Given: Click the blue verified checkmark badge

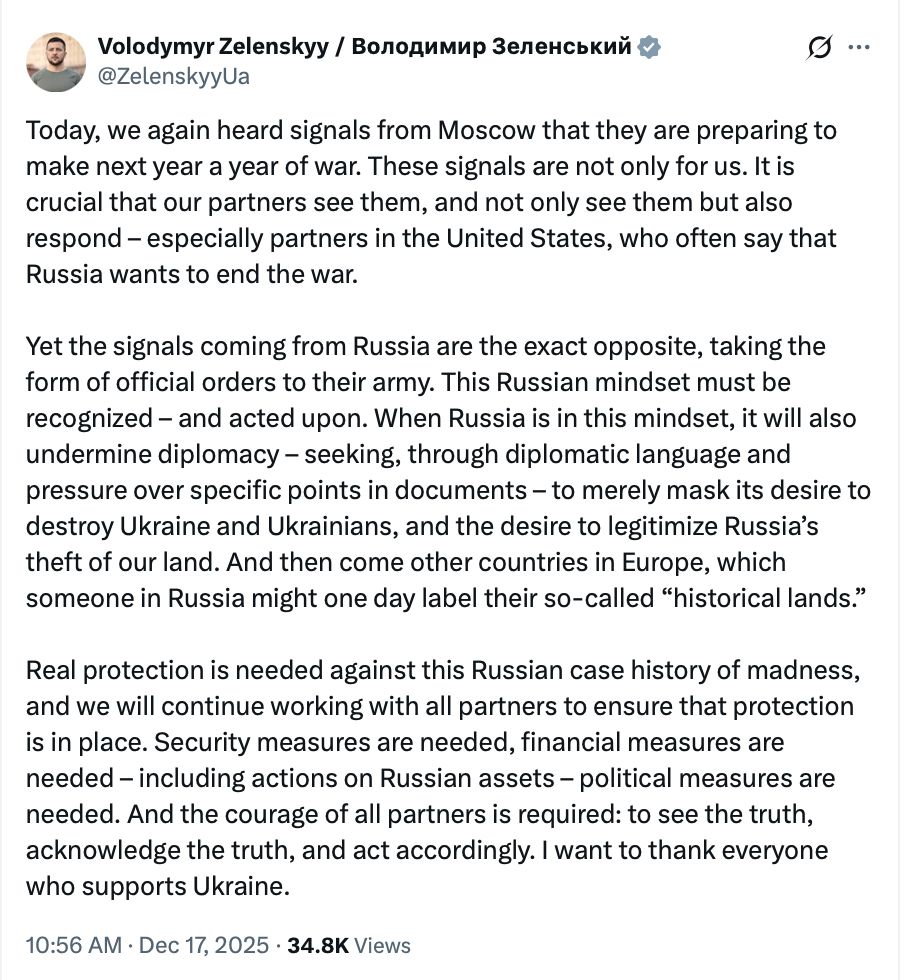Looking at the screenshot, I should coord(650,47).
